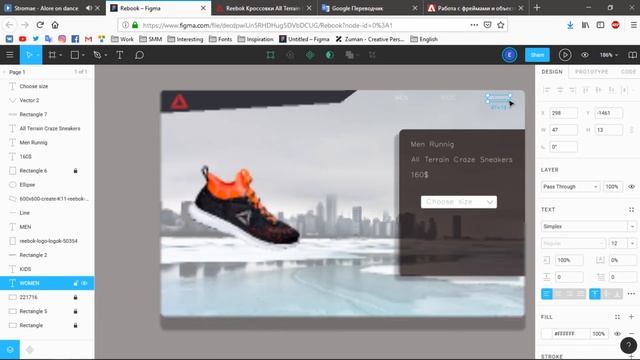Image resolution: width=640 pixels, height=360 pixels.
Task: Edit the layer opacity 100% field
Action: 612,187
